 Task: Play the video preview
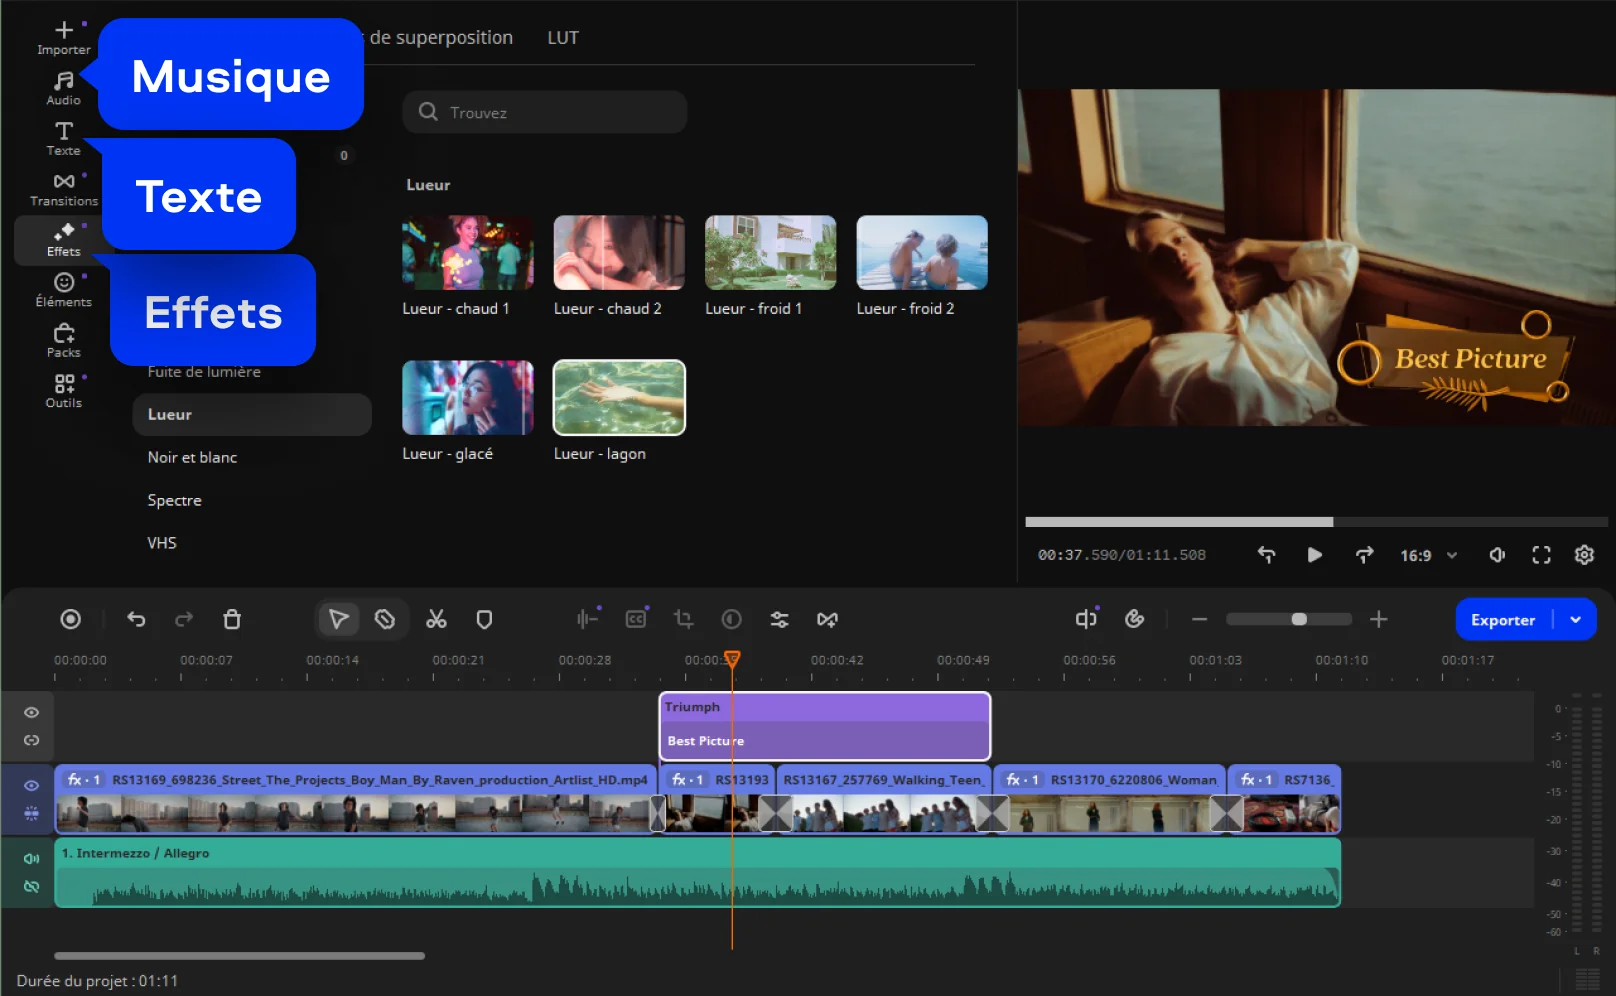coord(1314,555)
